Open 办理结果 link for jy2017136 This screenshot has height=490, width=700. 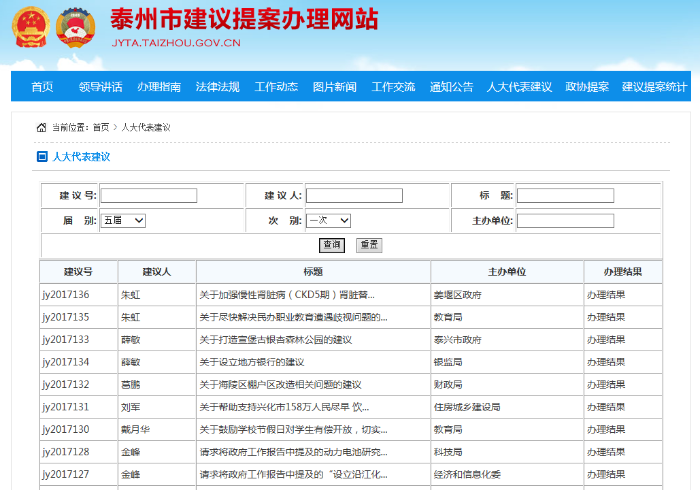606,295
